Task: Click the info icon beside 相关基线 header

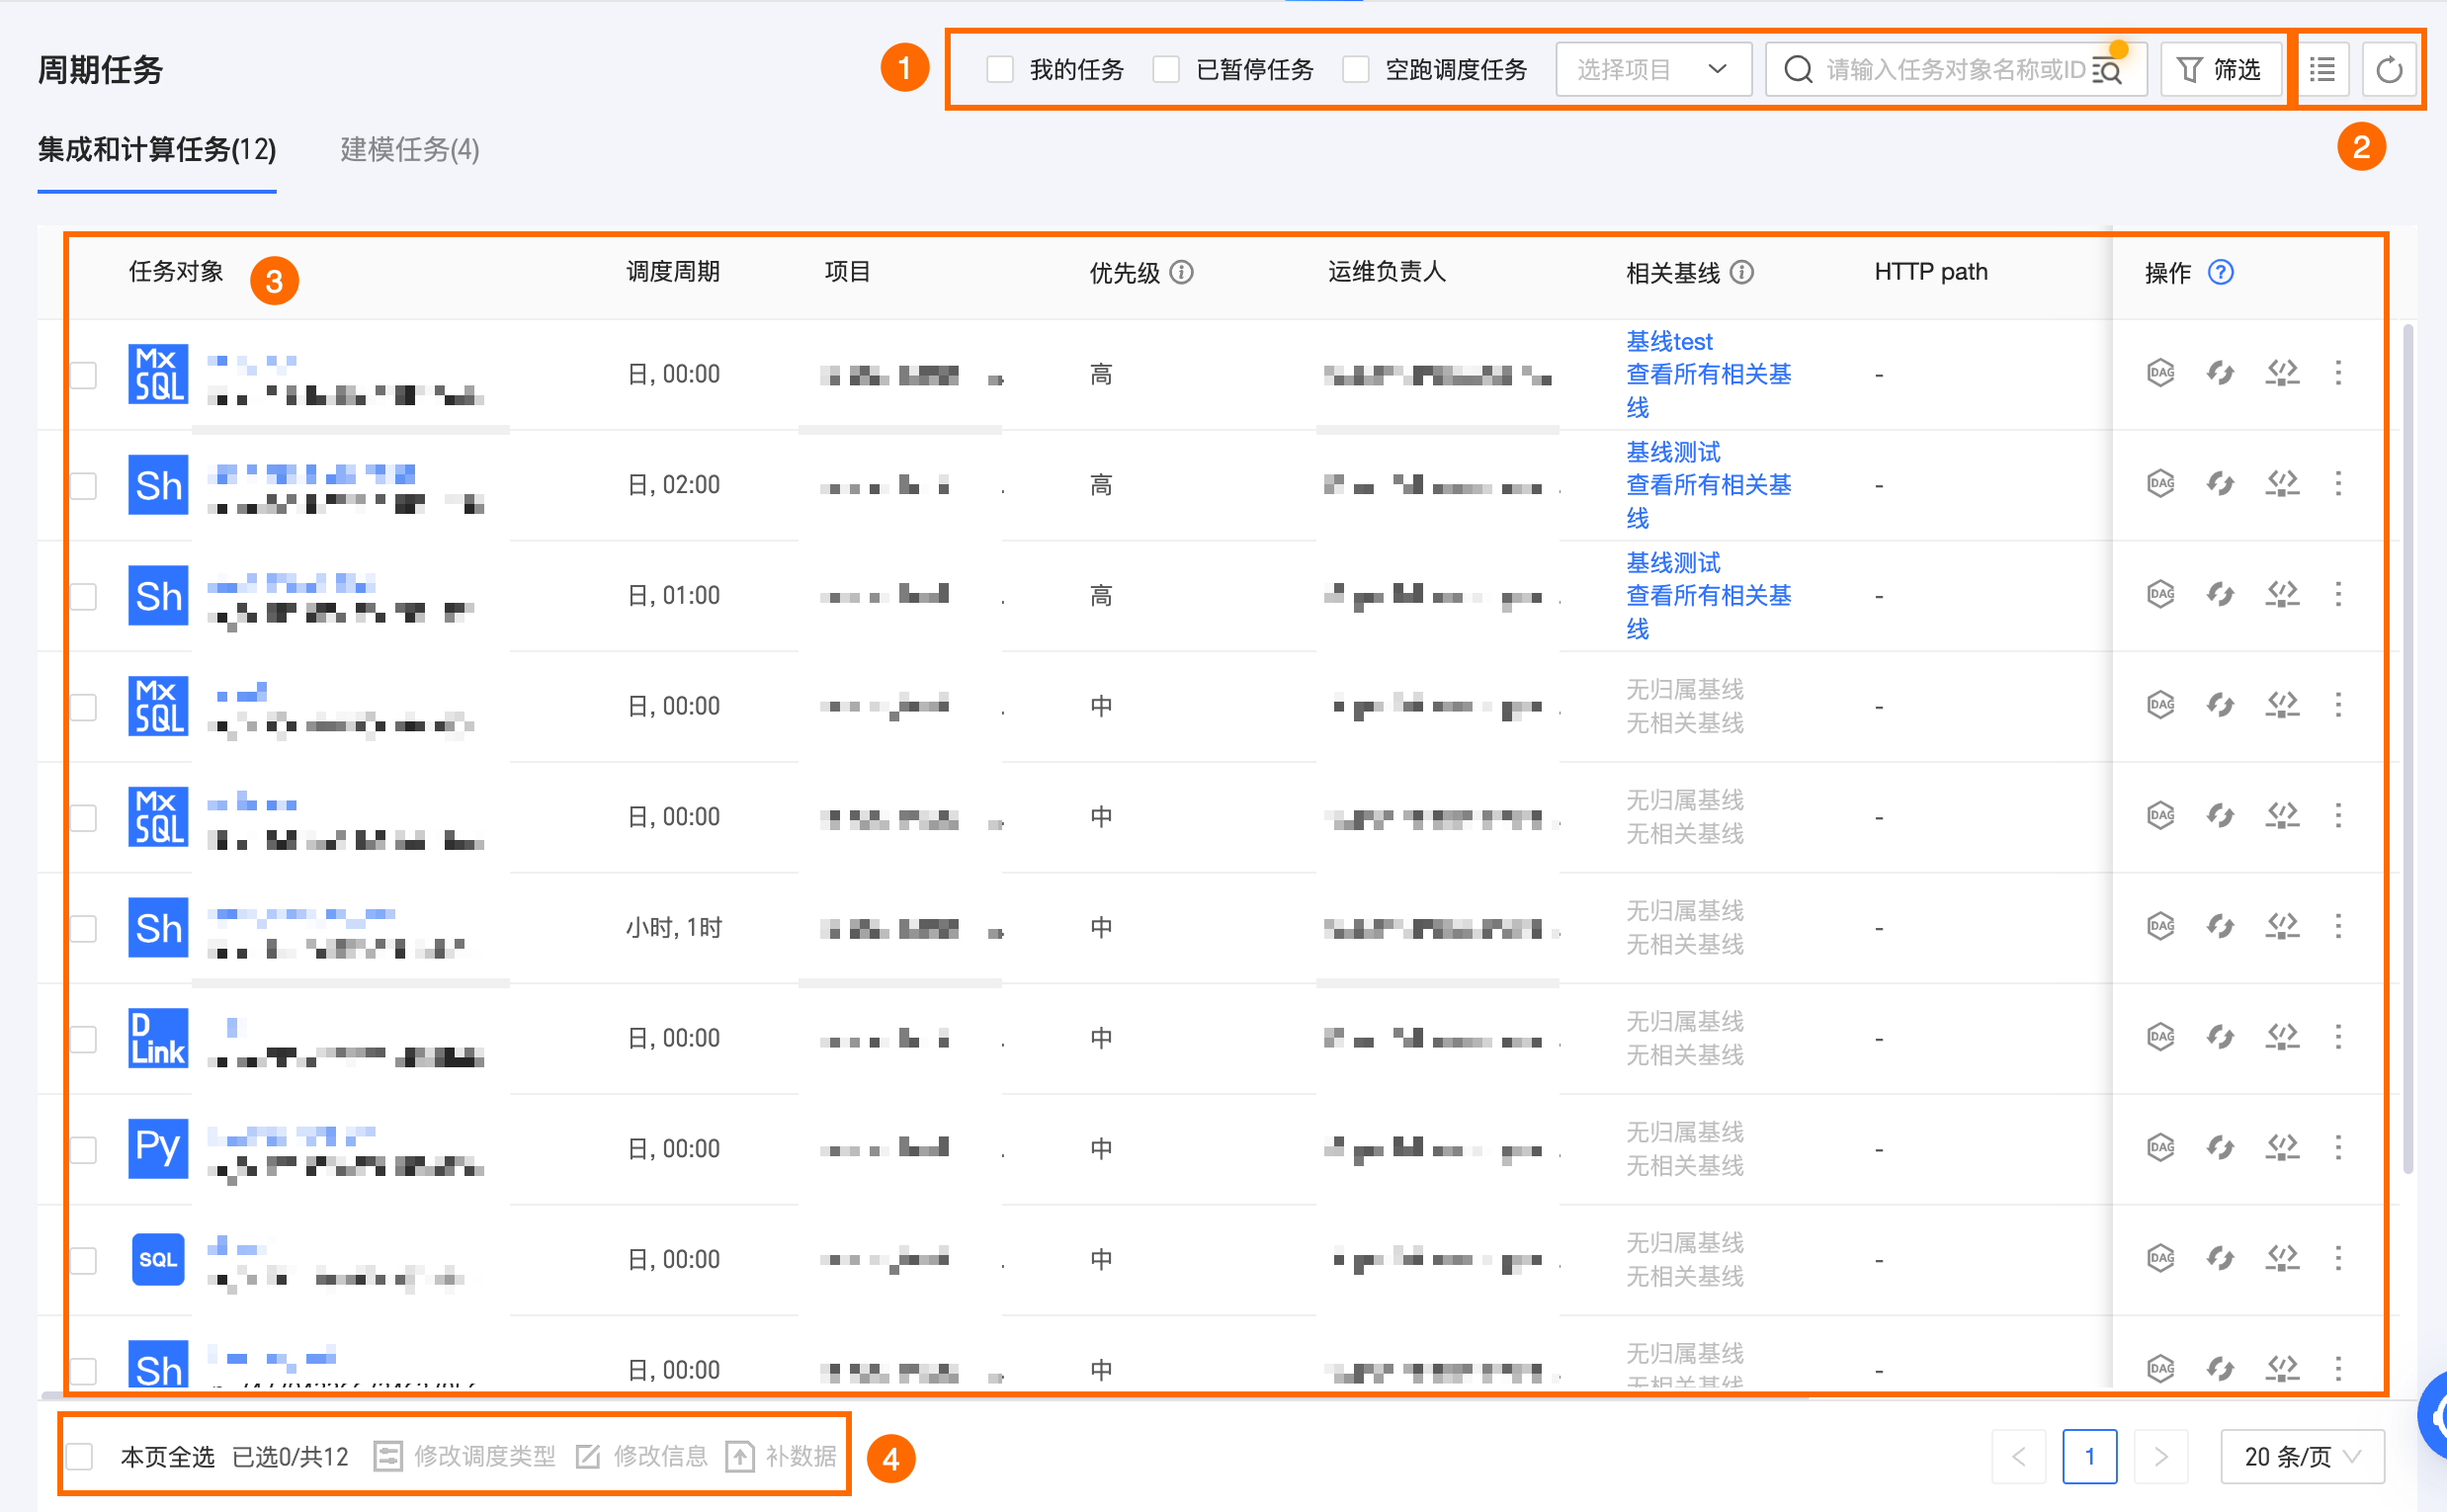Action: [x=1741, y=272]
